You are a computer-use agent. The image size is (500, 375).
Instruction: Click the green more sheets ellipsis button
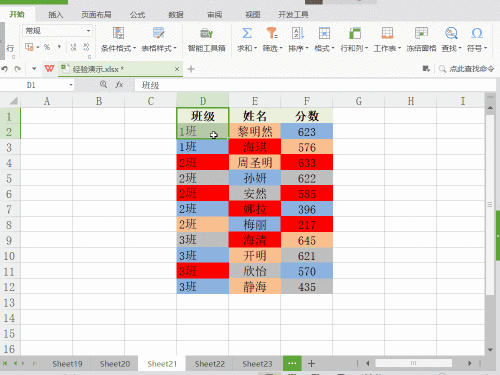(292, 363)
